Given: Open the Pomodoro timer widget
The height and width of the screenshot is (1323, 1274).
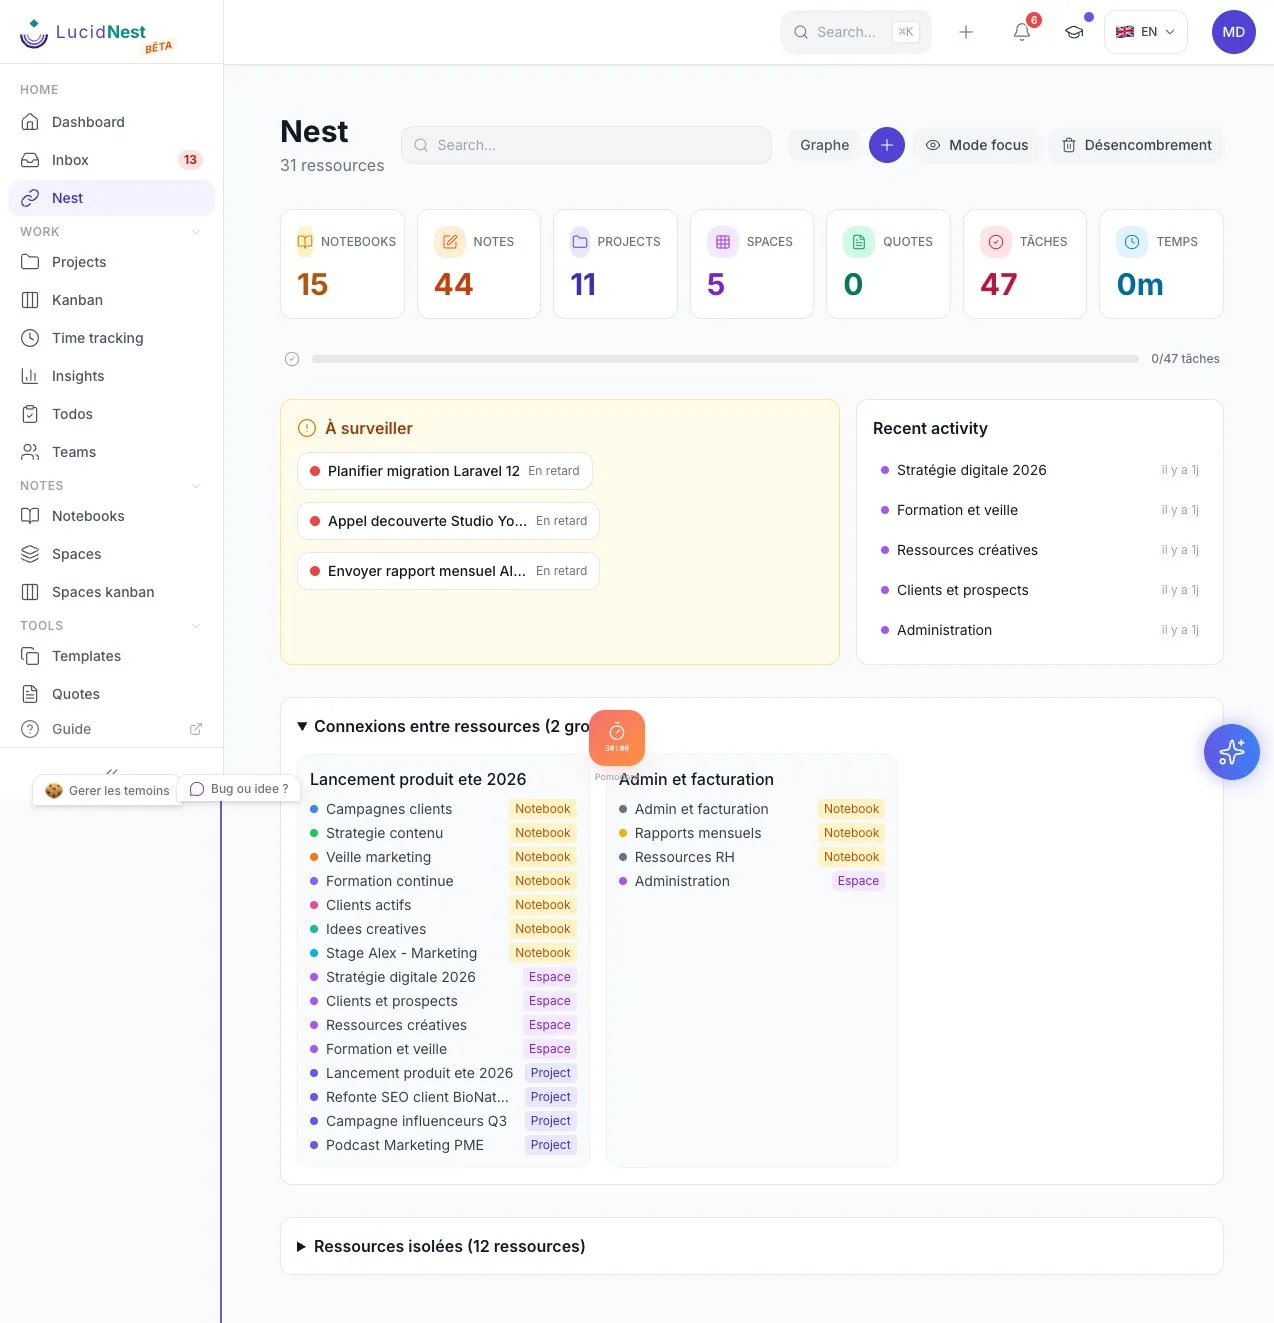Looking at the screenshot, I should [617, 738].
